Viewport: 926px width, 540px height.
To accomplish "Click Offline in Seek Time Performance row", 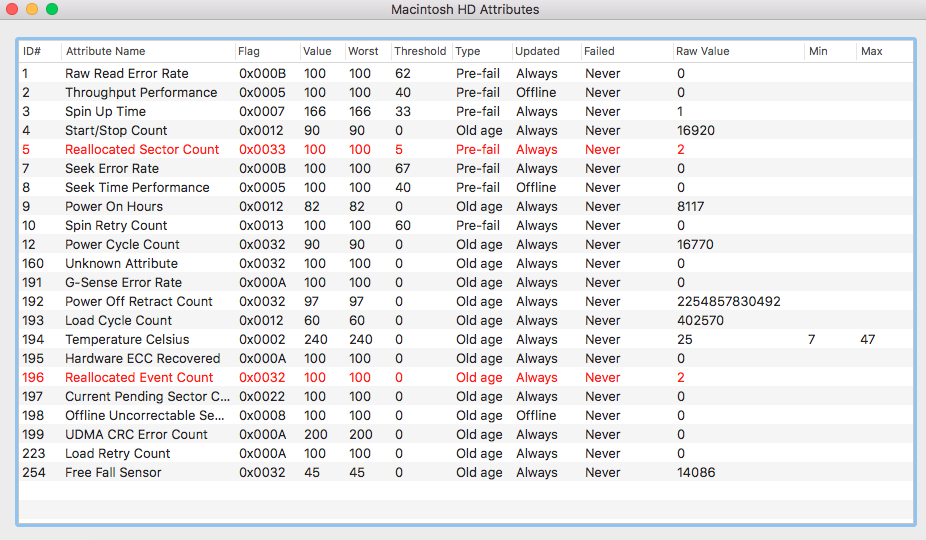I will [536, 187].
